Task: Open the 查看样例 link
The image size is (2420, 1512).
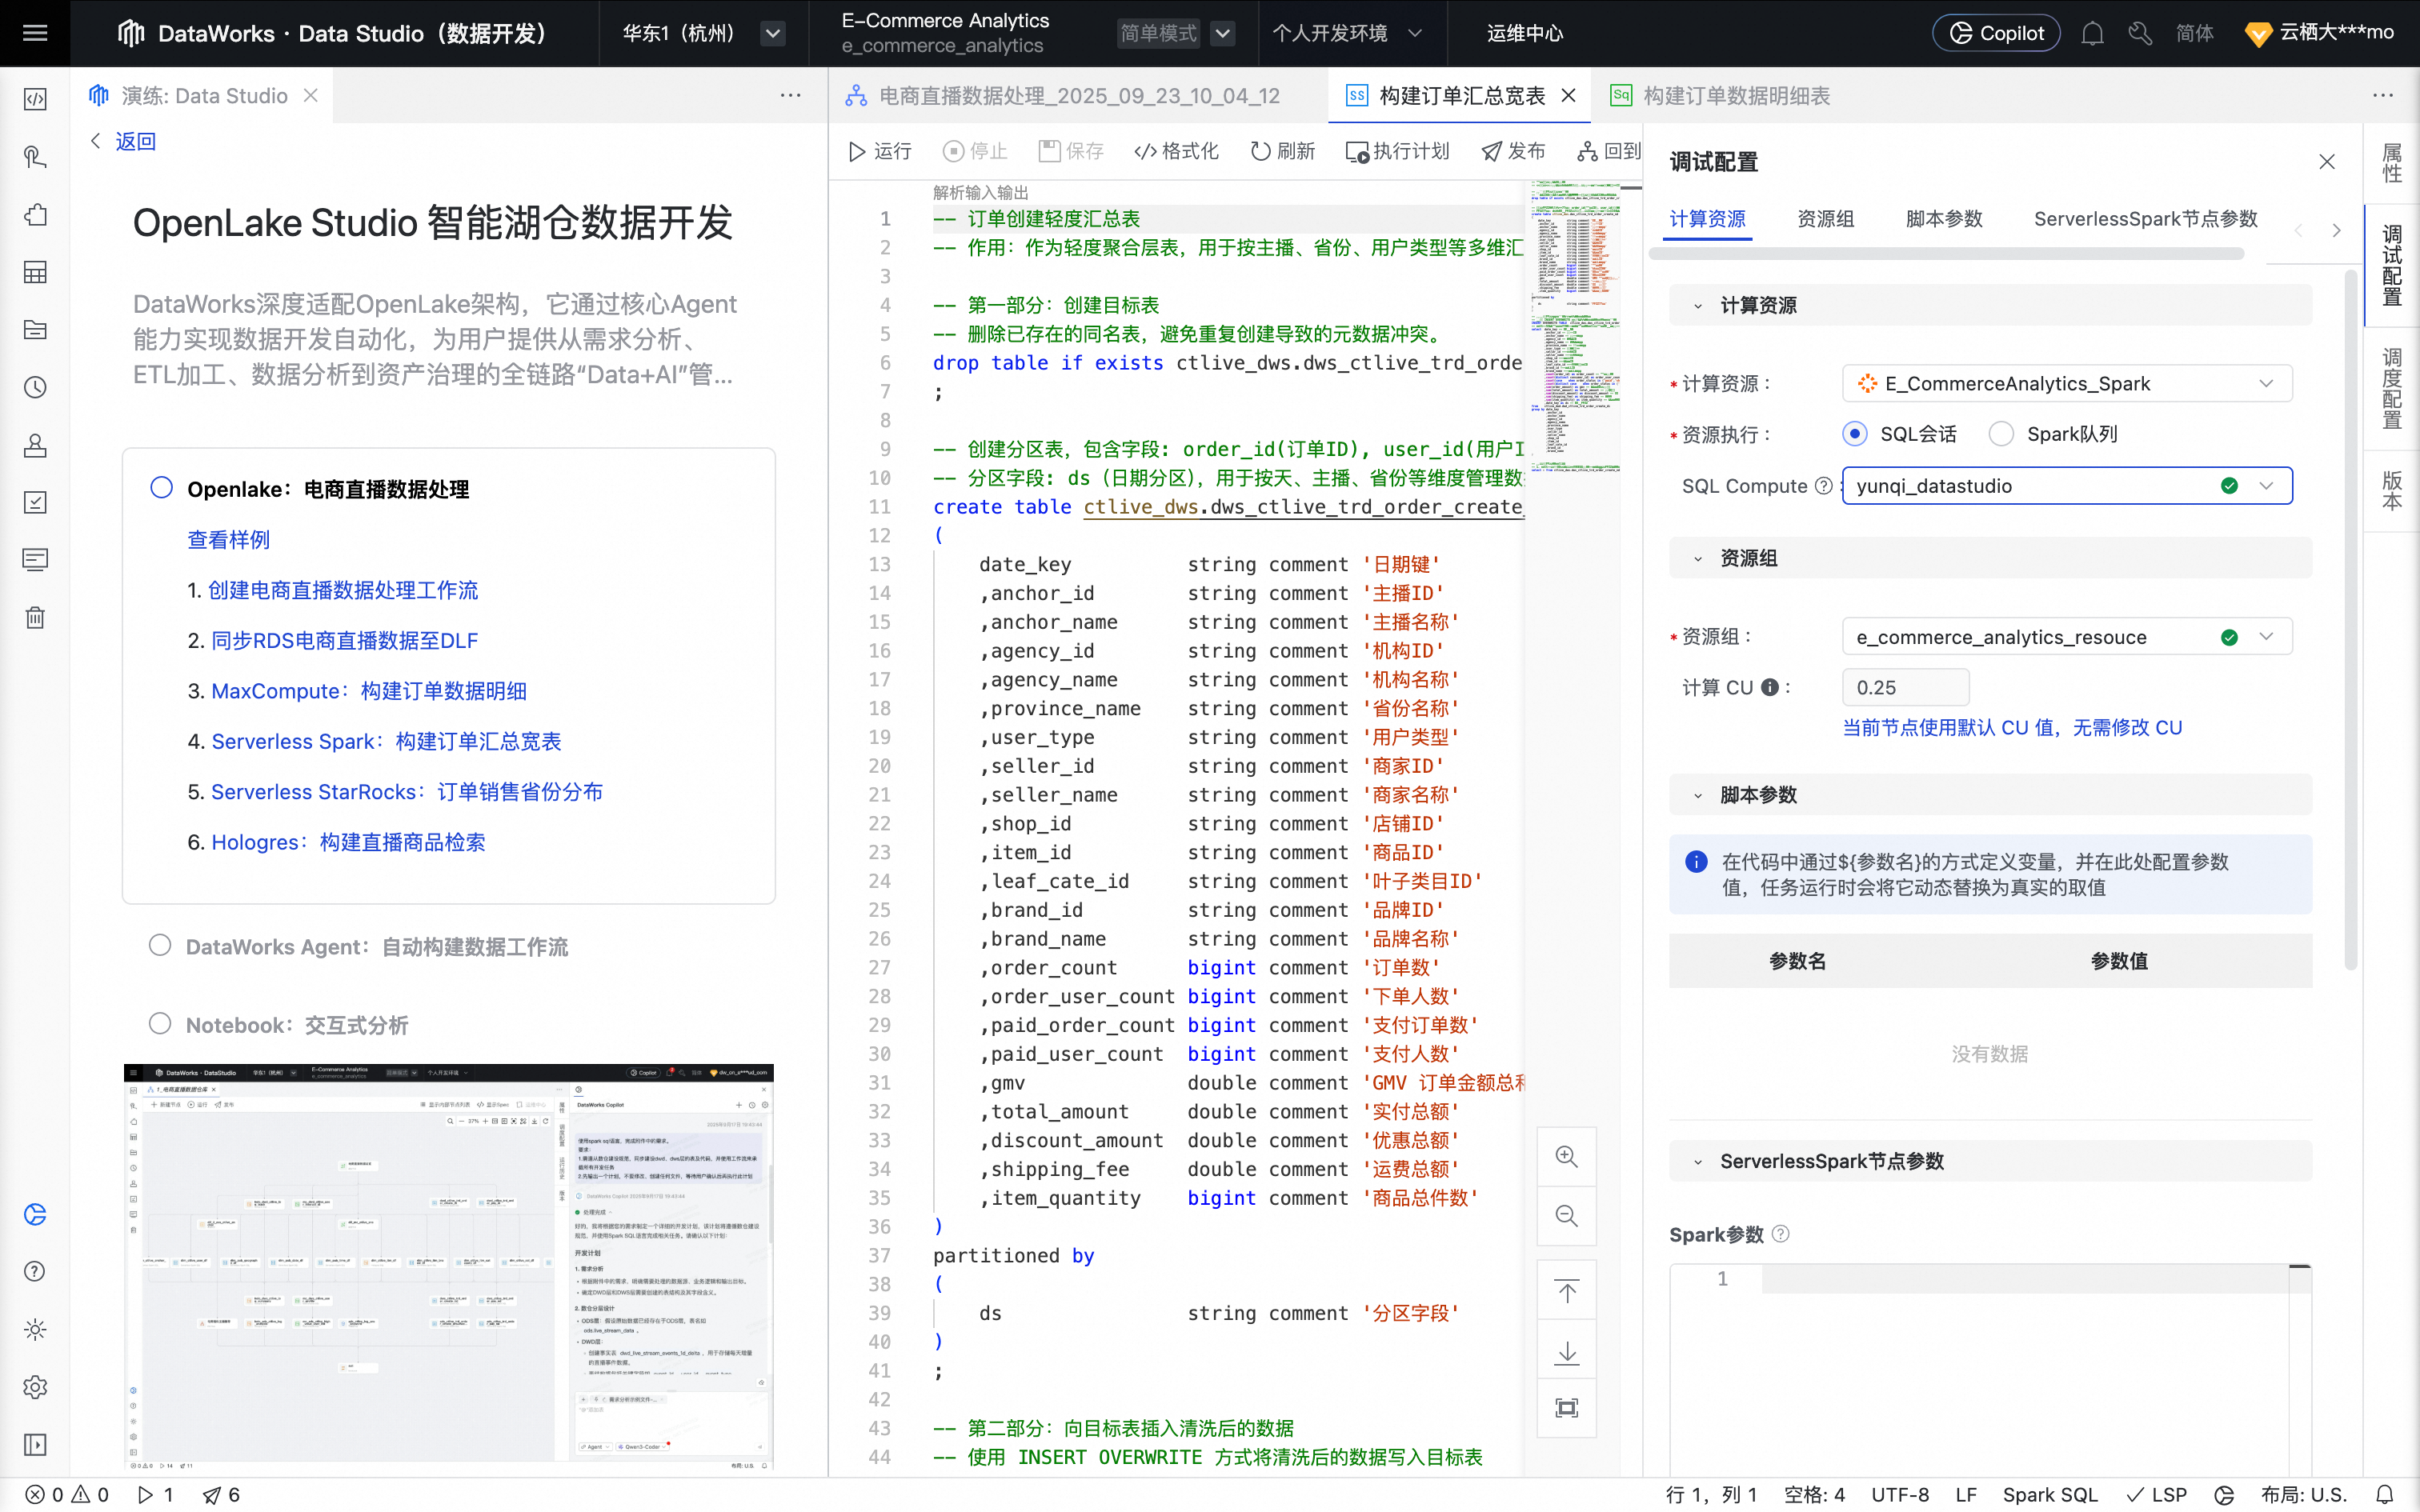Action: (228, 540)
